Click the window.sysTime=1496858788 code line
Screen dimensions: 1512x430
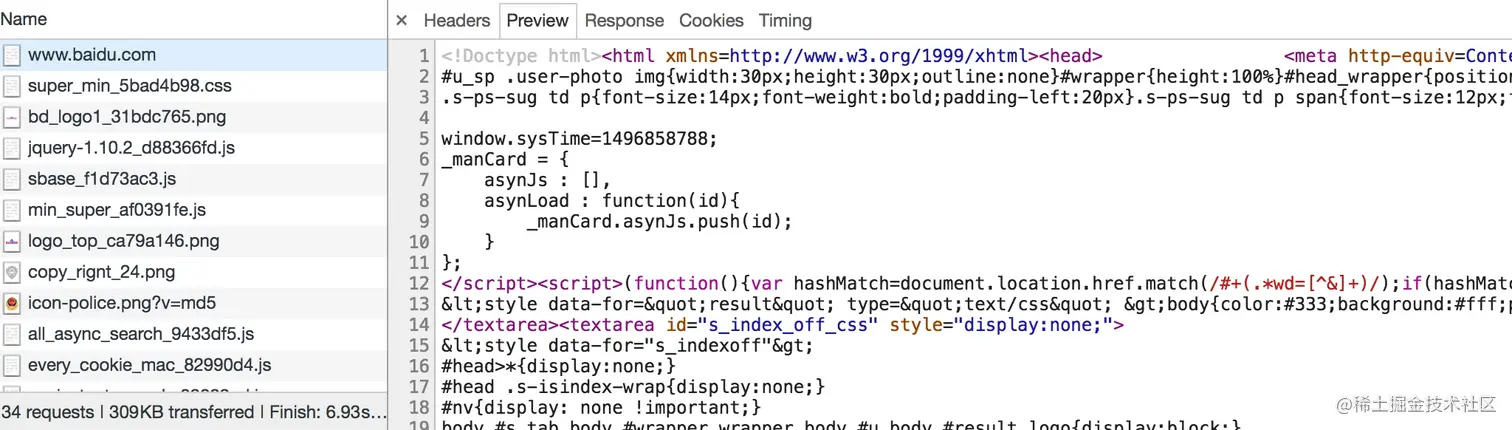click(580, 139)
